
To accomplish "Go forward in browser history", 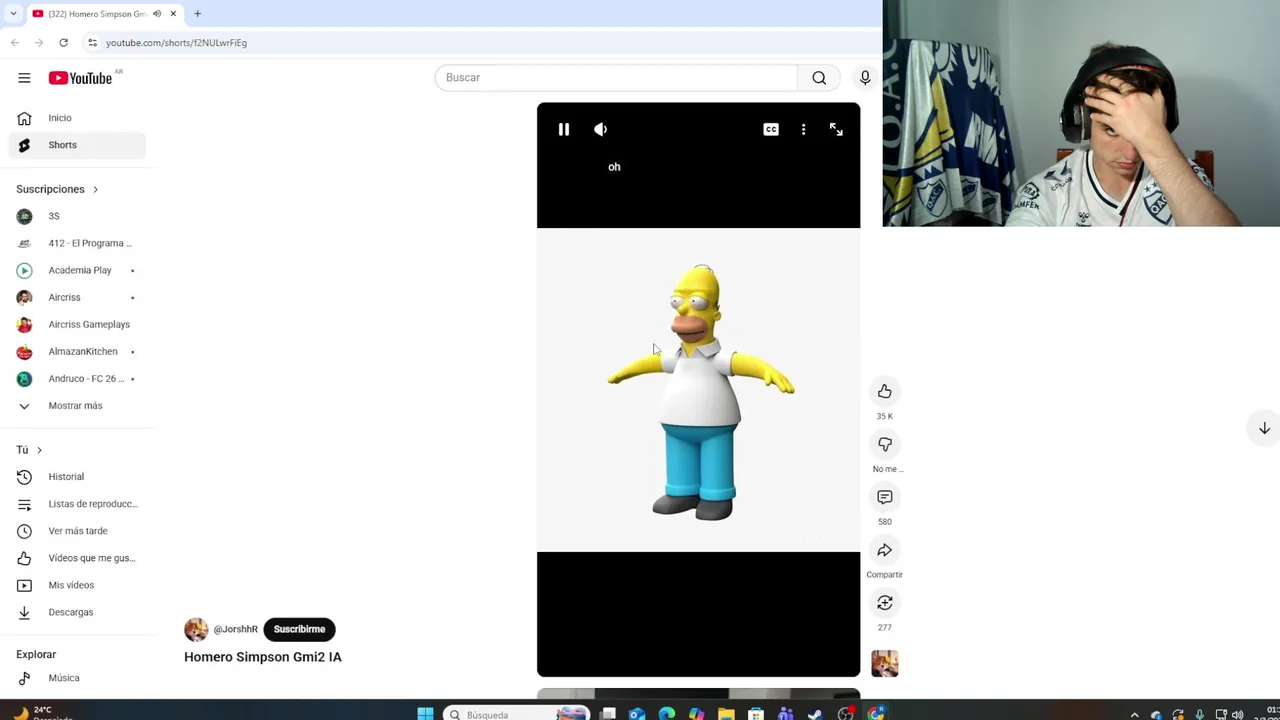I will 39,42.
